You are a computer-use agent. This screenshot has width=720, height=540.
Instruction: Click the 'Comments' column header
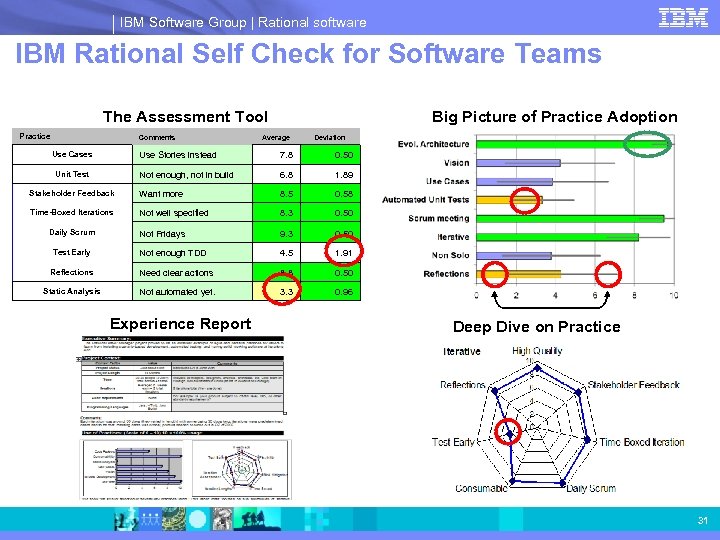[x=157, y=137]
